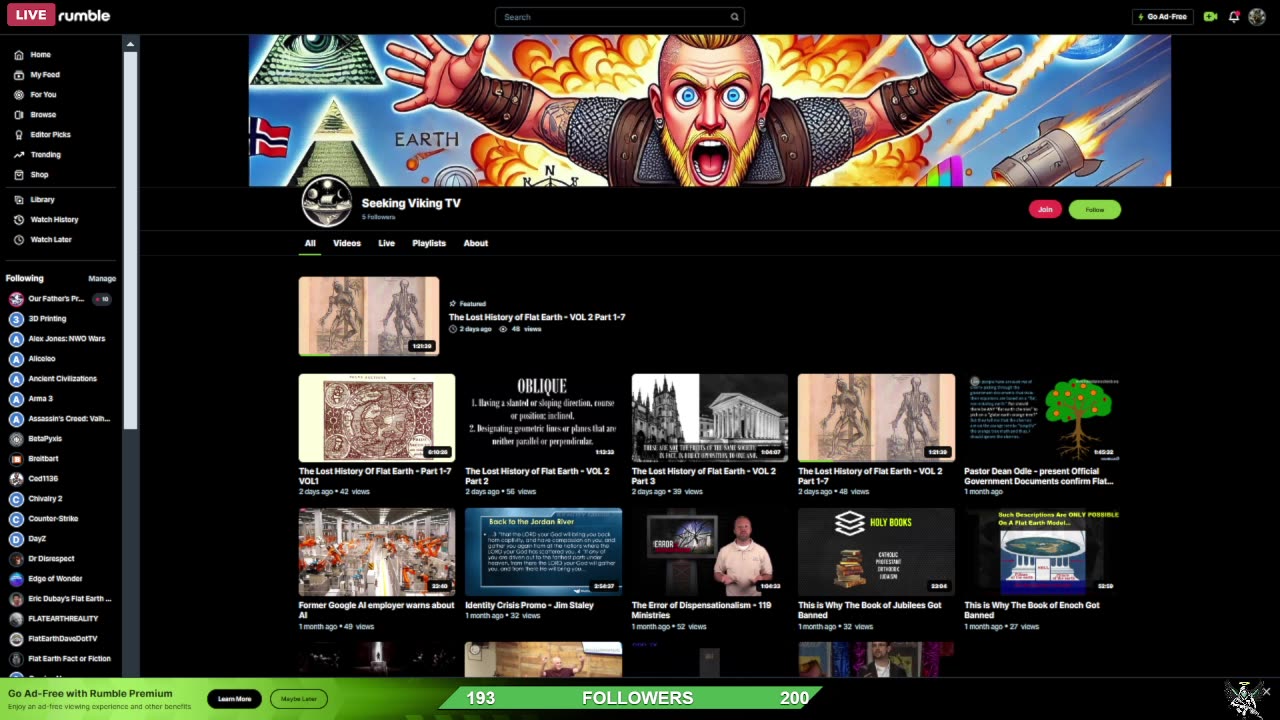Close the Rumble Premium banner with X
Image resolution: width=1280 pixels, height=720 pixels.
[x=1266, y=691]
